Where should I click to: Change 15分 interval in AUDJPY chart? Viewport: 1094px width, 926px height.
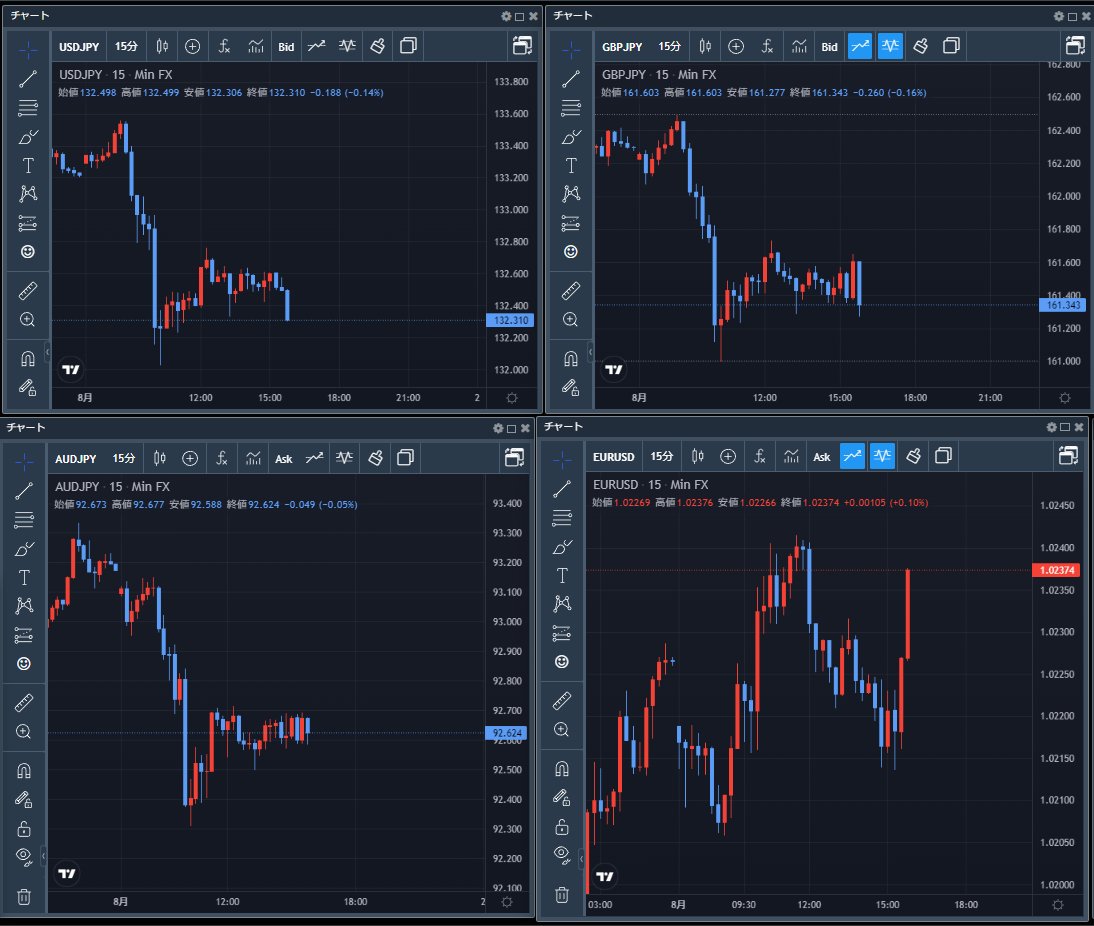tap(123, 458)
